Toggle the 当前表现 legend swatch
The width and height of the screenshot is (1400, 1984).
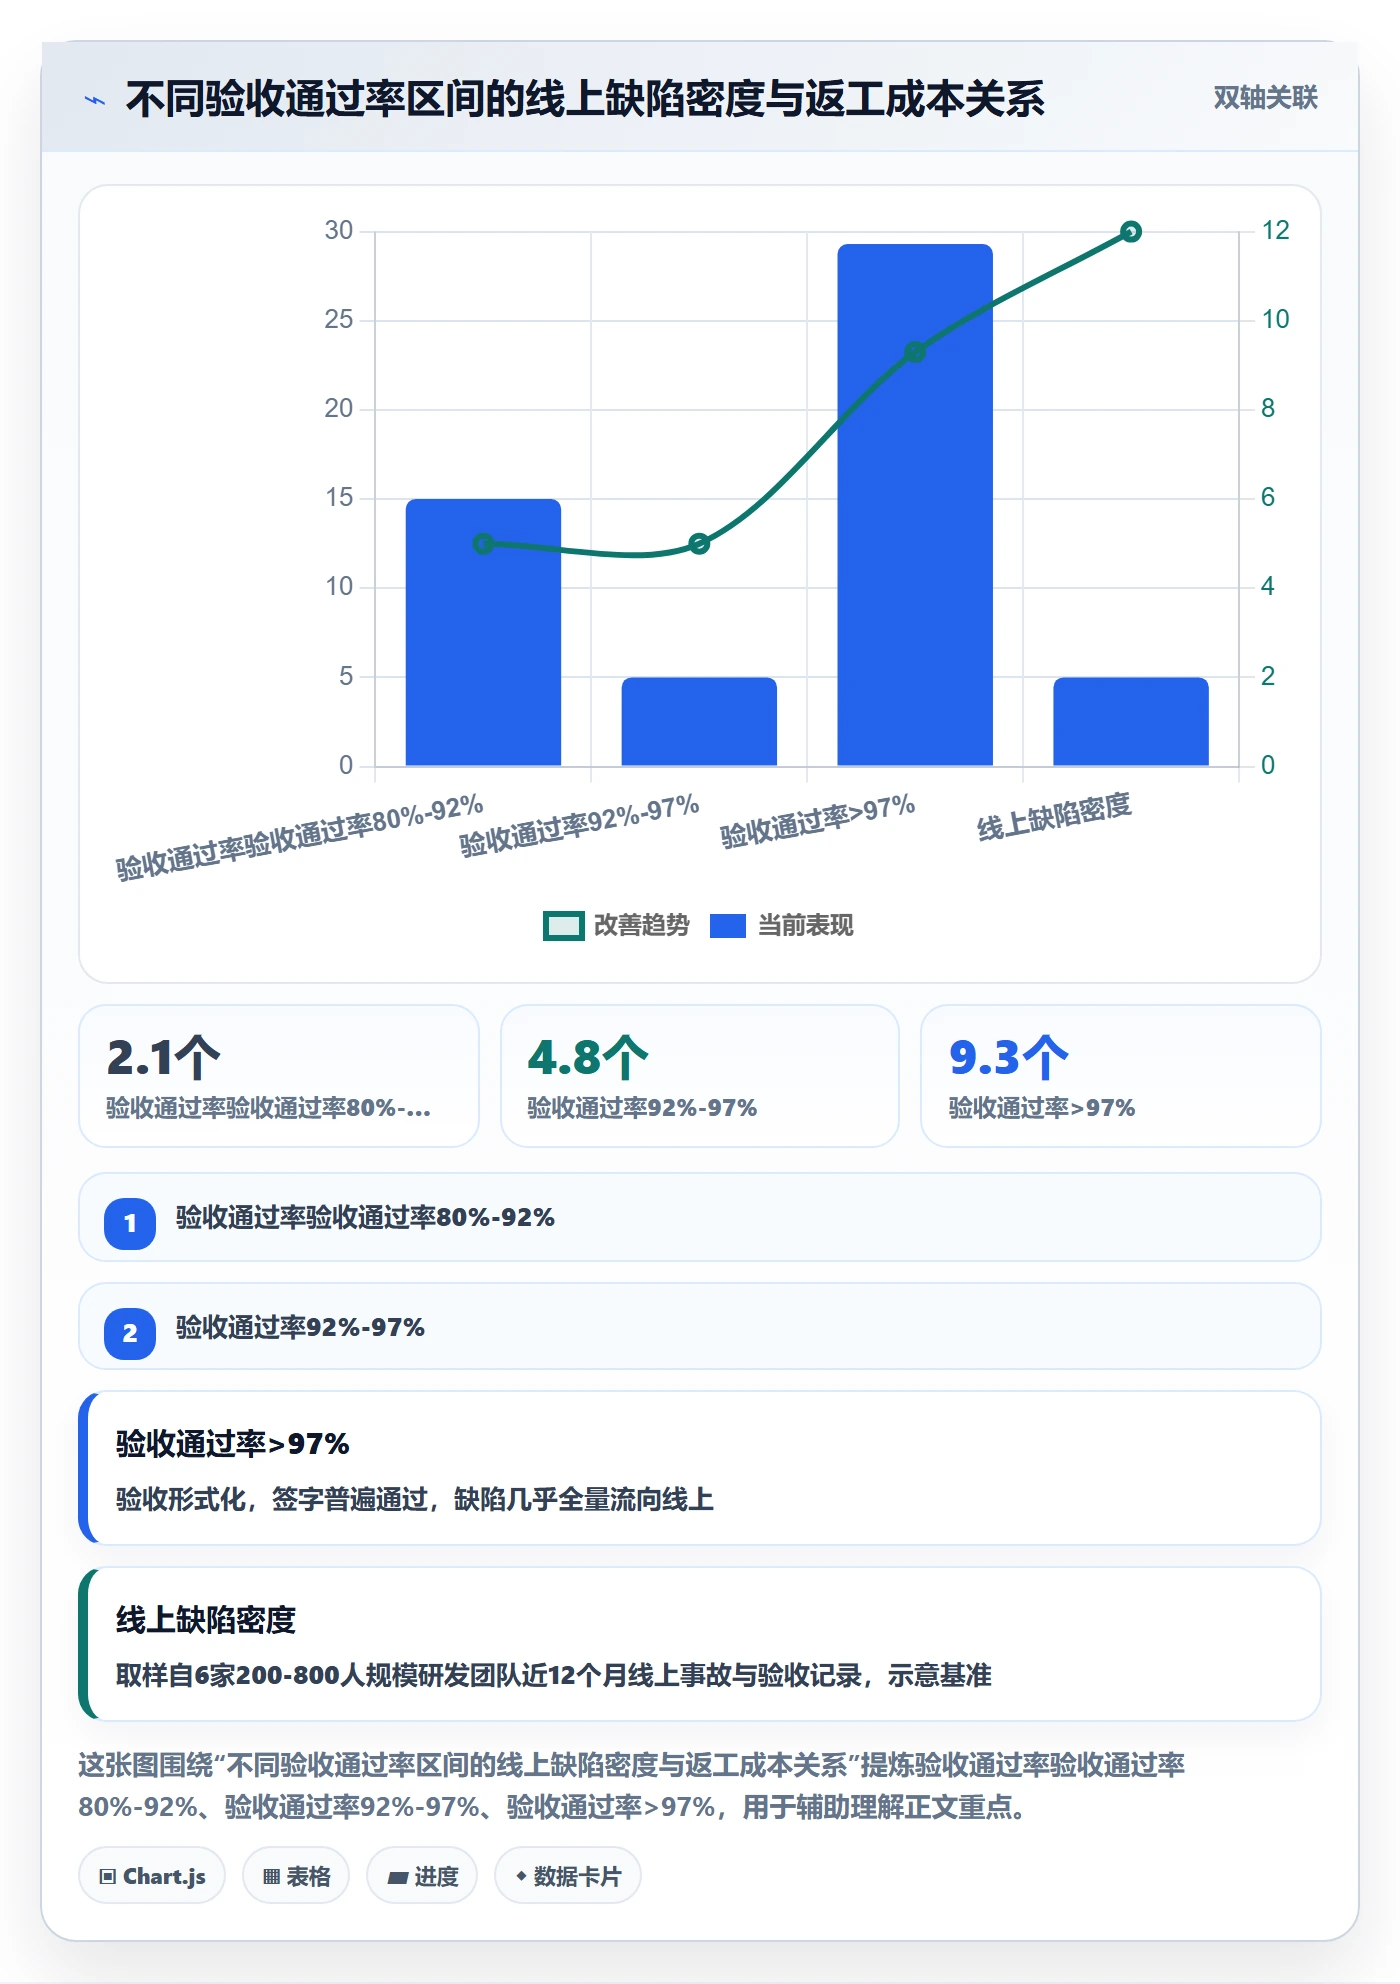click(x=727, y=926)
